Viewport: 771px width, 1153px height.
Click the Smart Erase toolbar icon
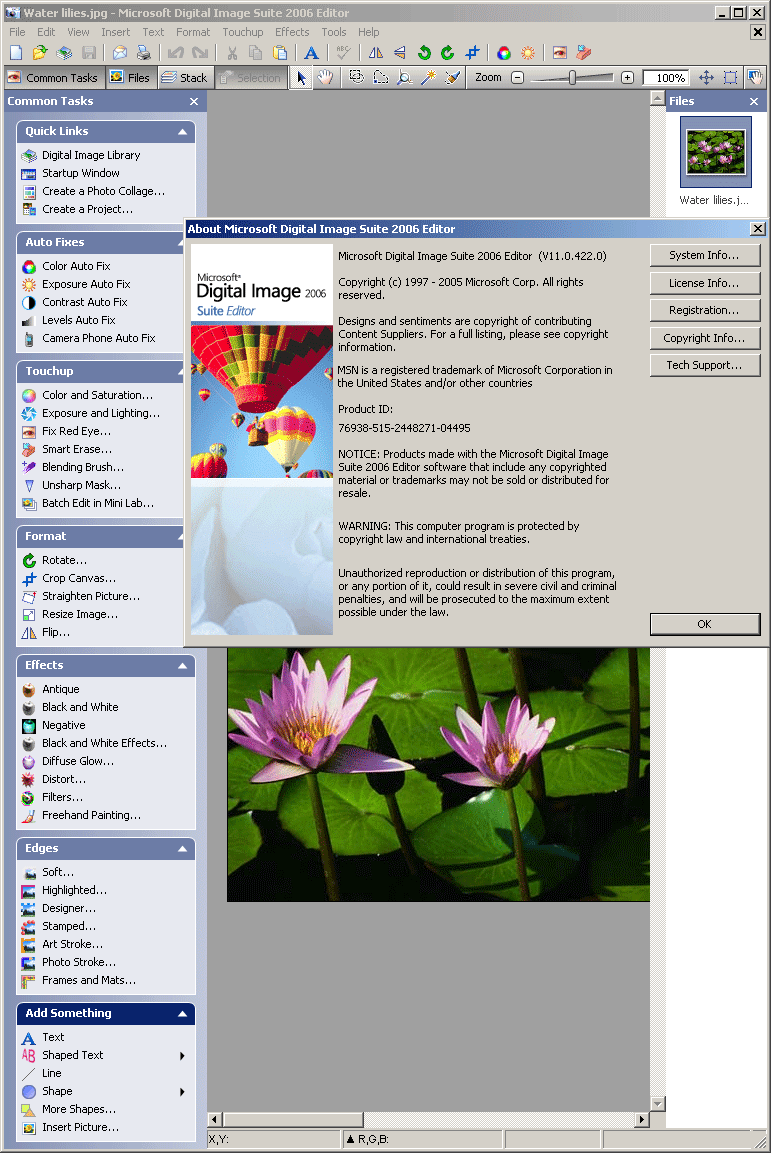(584, 53)
